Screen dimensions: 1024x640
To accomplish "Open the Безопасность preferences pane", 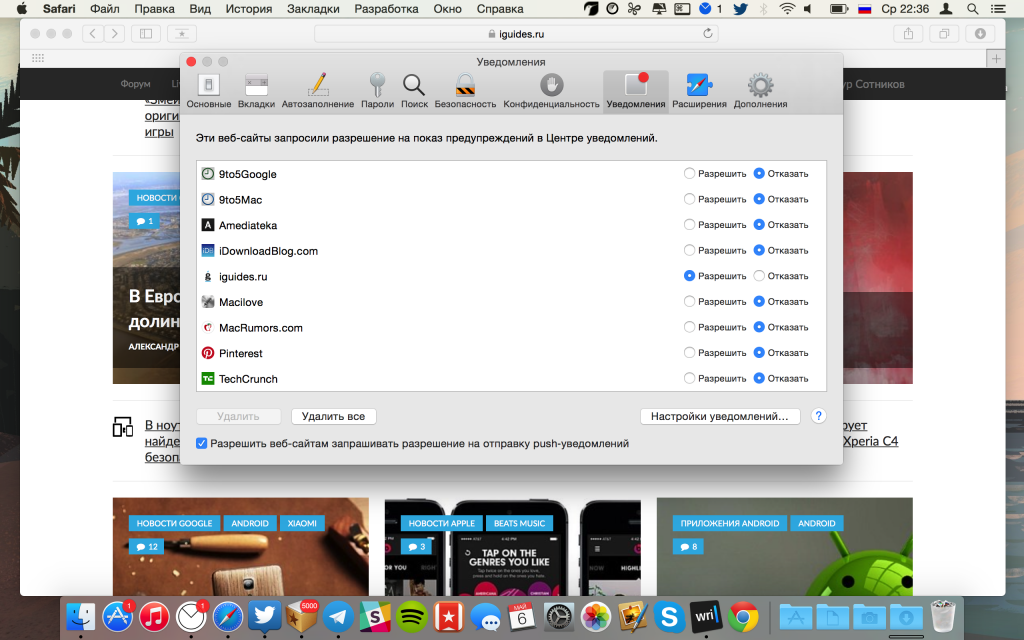I will point(465,90).
